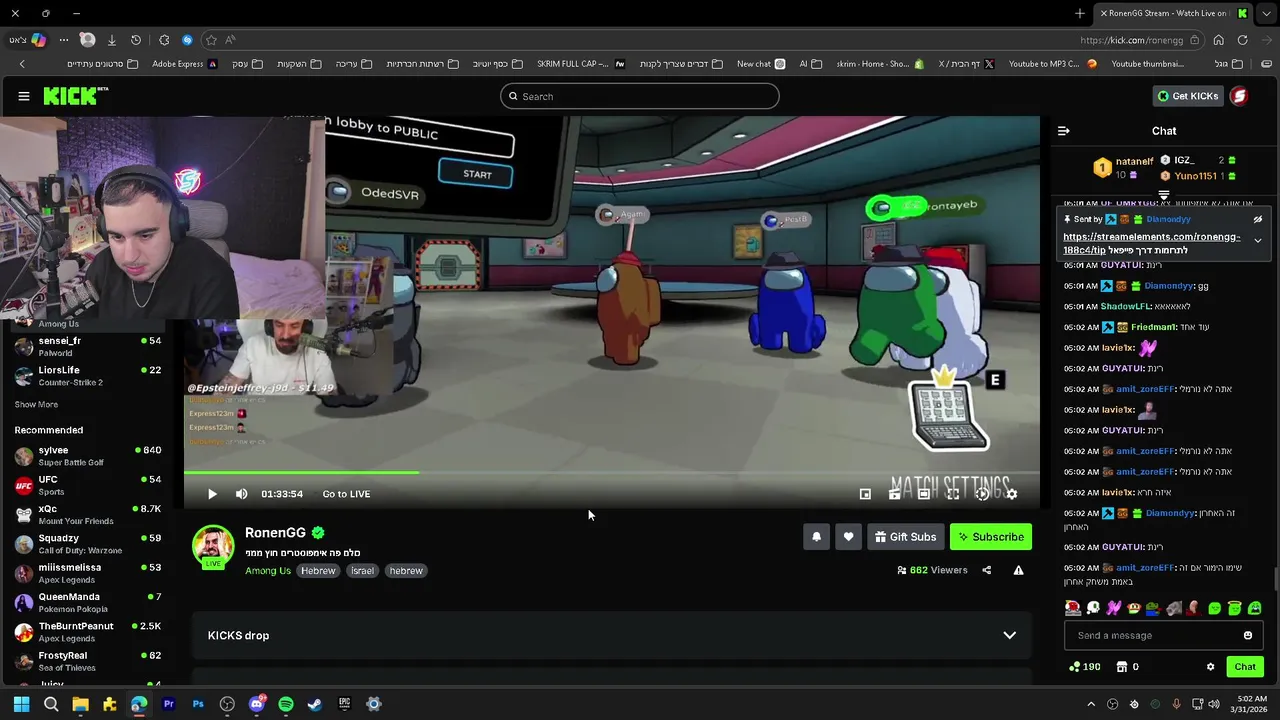Open video player settings gear
The image size is (1280, 720).
pyautogui.click(x=1012, y=494)
